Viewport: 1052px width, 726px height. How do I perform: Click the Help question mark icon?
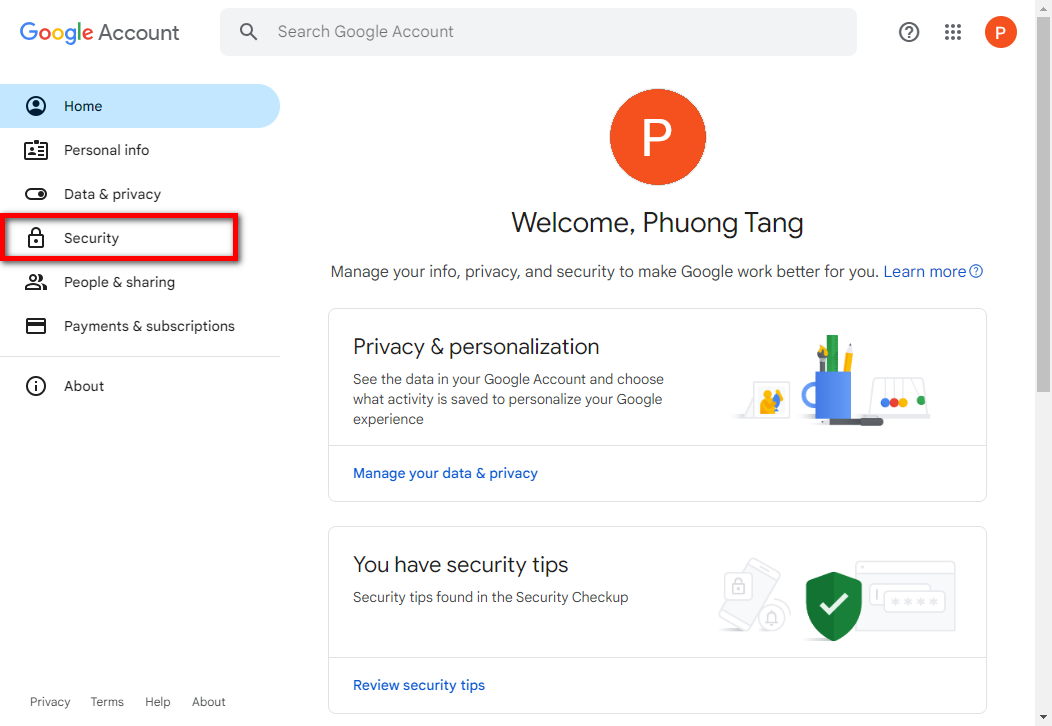908,32
